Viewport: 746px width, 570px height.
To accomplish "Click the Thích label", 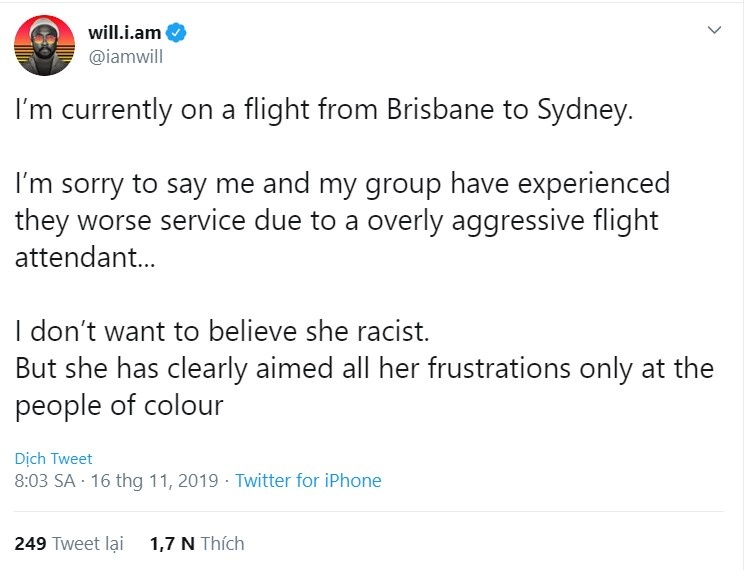I will click(222, 544).
